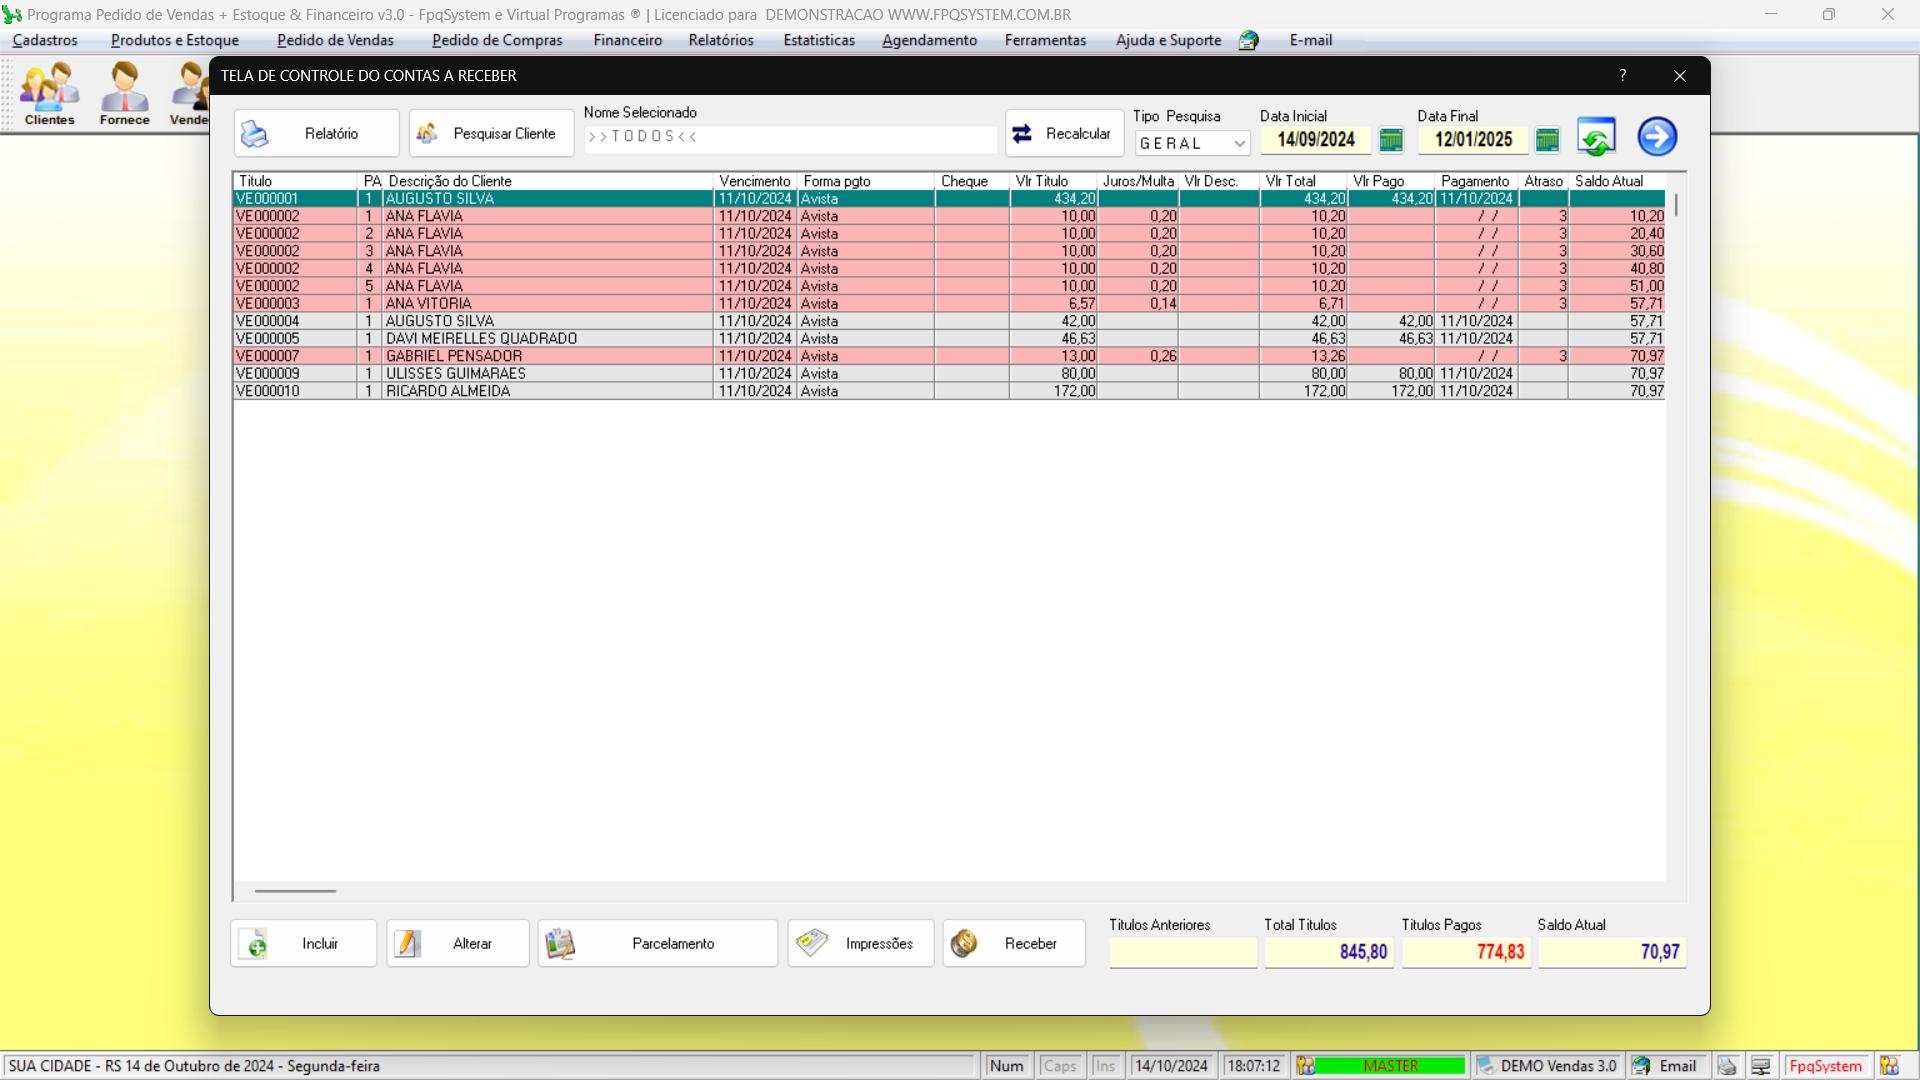Open the Pedido de Compras menu
The height and width of the screenshot is (1080, 1920).
tap(497, 41)
